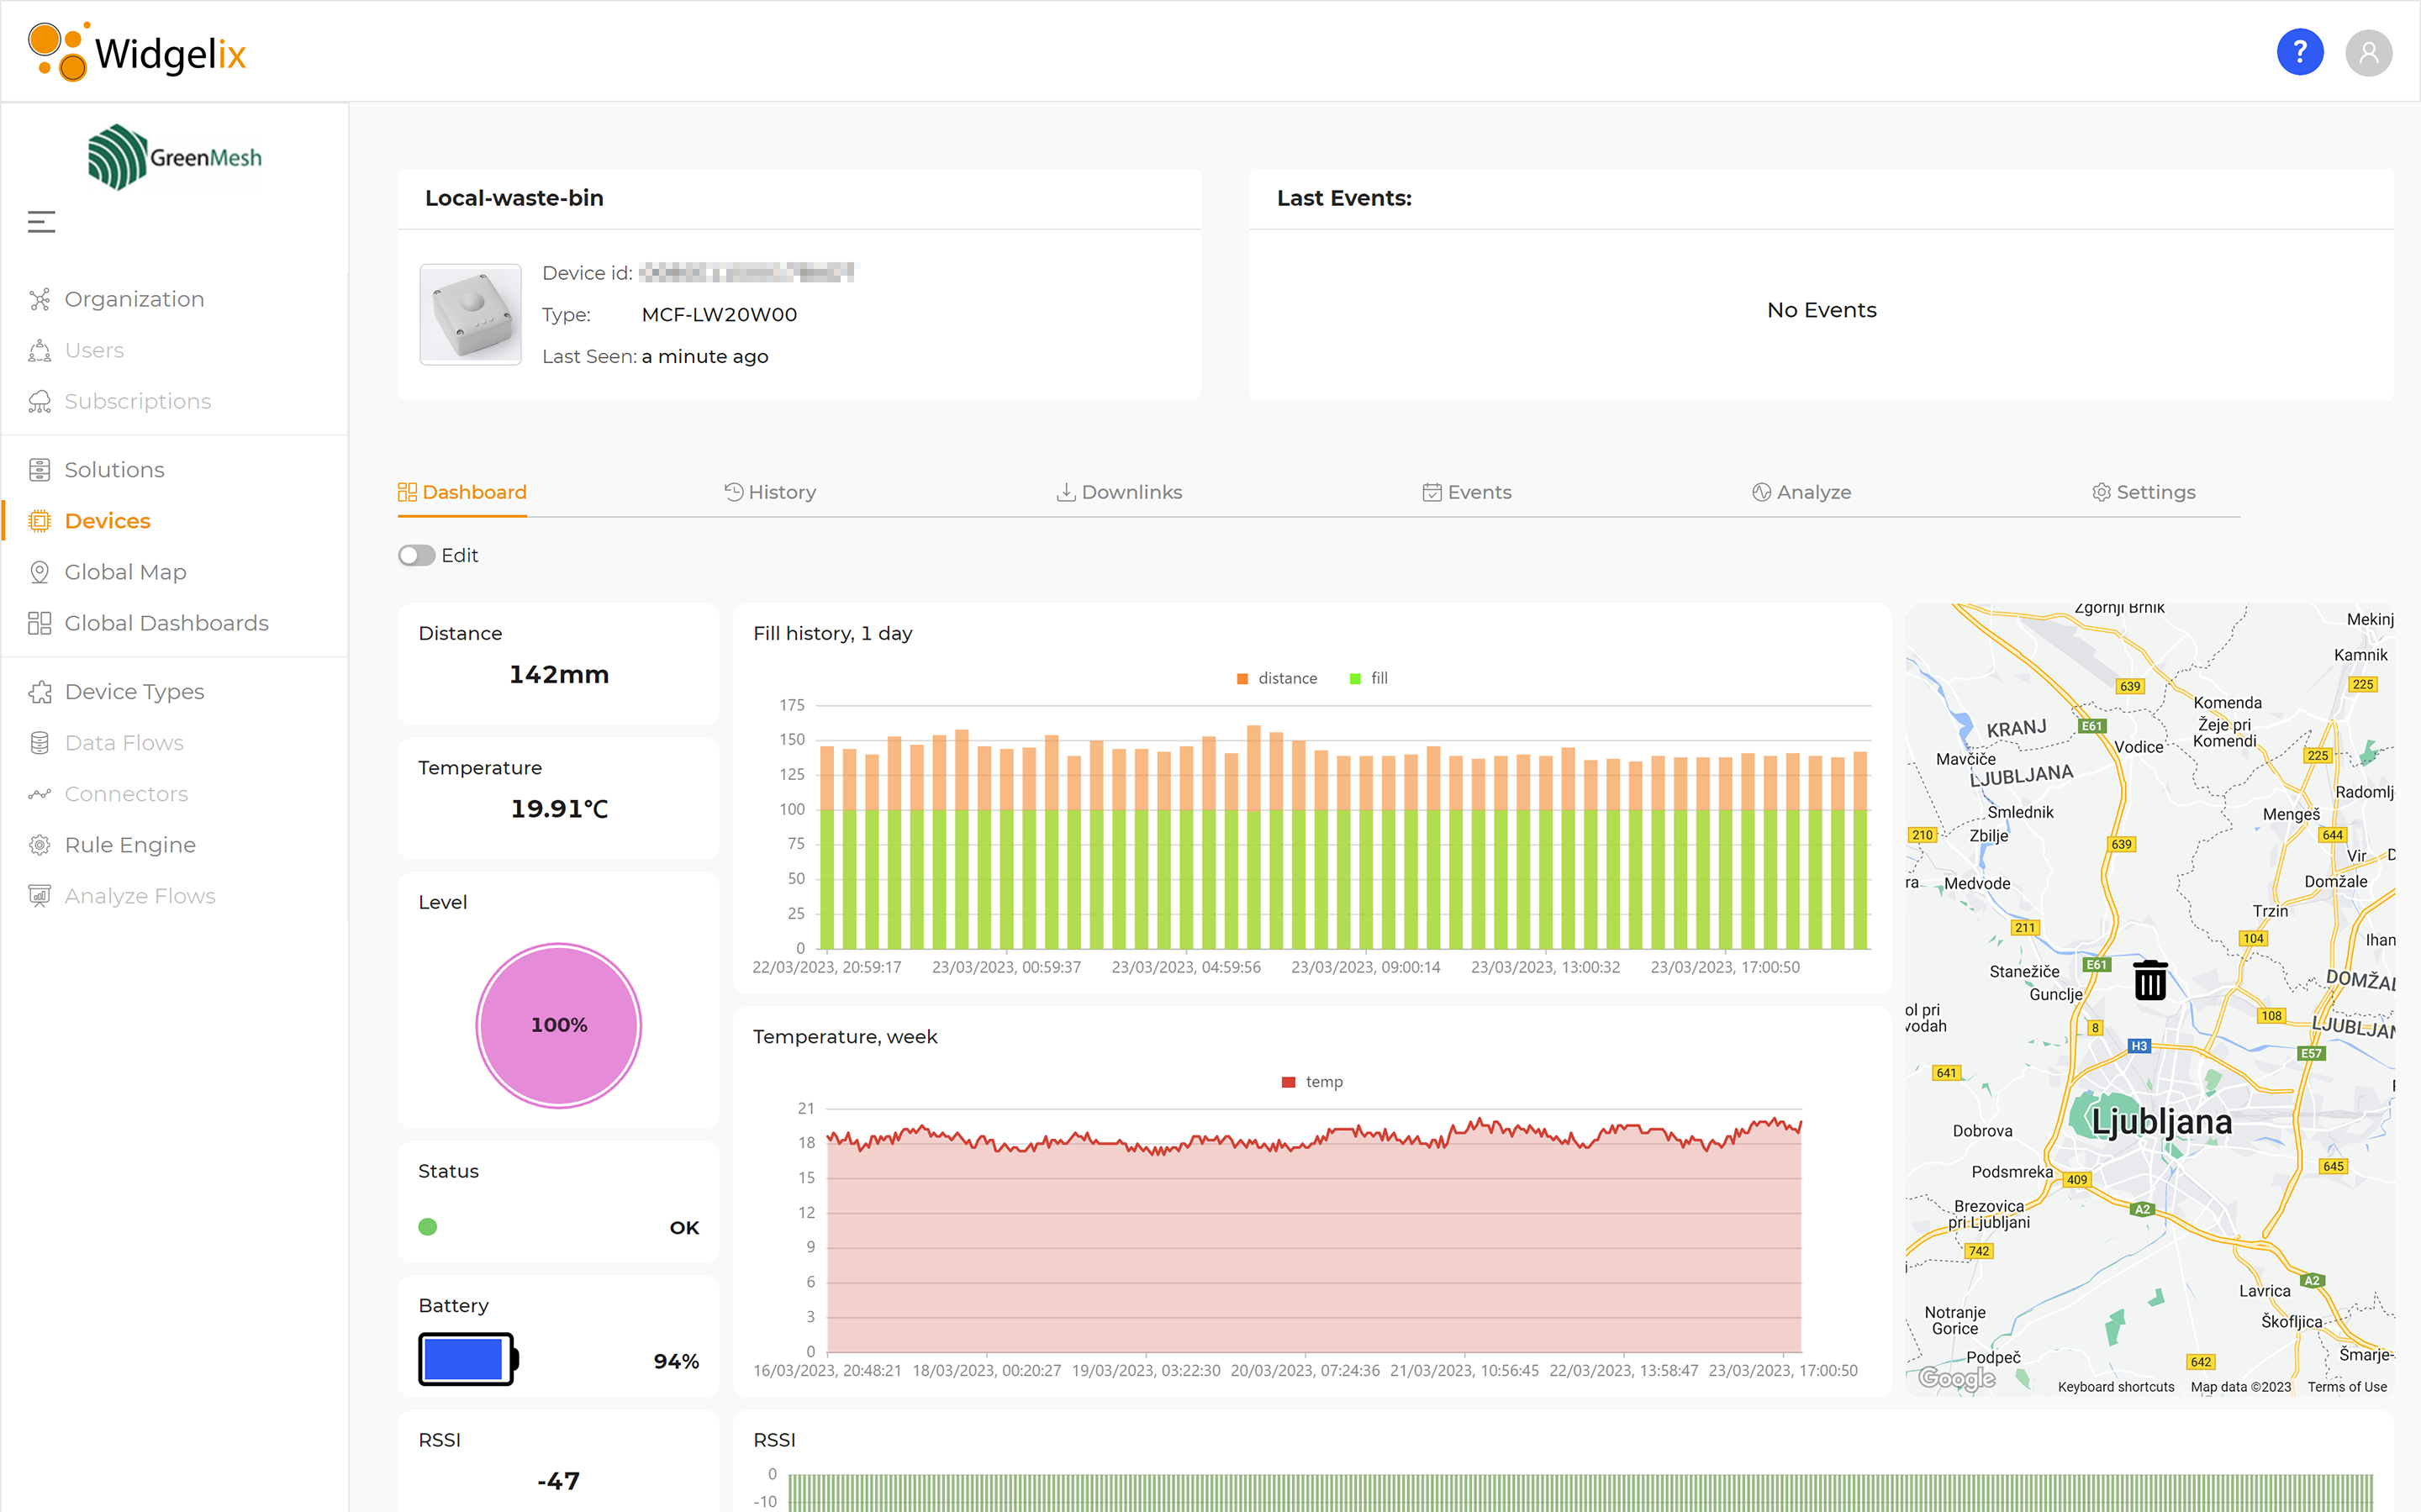The image size is (2421, 1512).
Task: Toggle the hamburger menu open
Action: 42,223
